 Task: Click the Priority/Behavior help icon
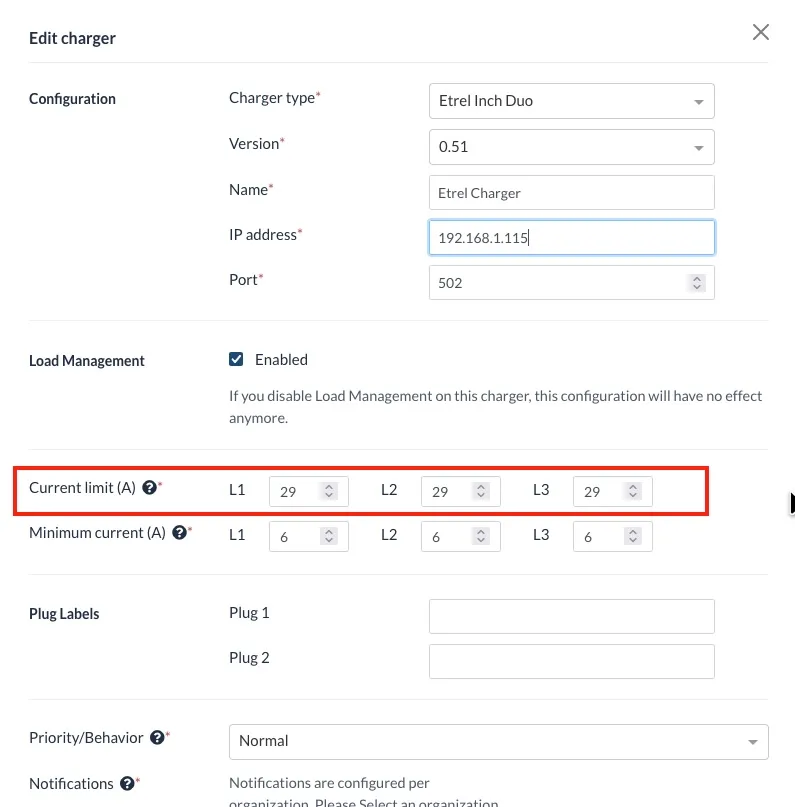(157, 738)
